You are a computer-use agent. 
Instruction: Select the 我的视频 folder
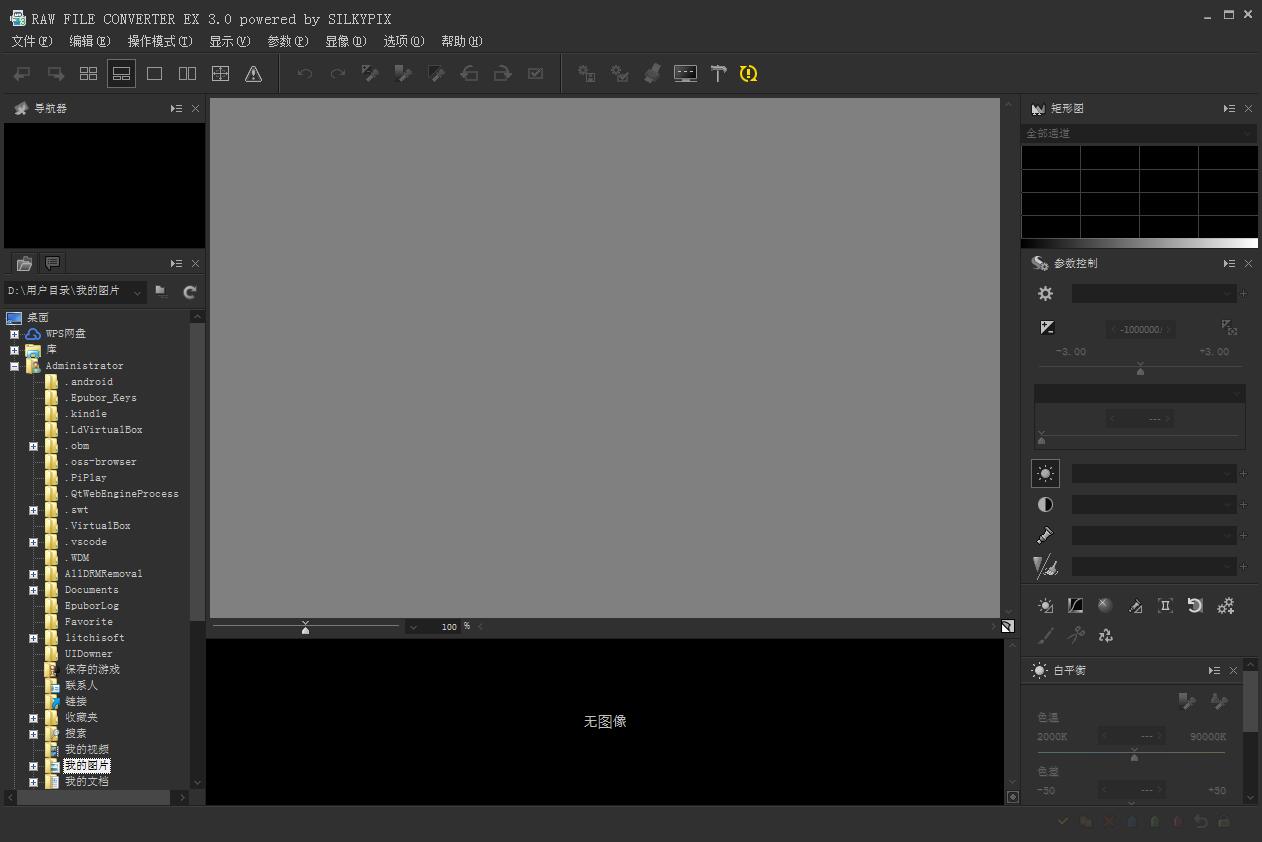(x=87, y=750)
